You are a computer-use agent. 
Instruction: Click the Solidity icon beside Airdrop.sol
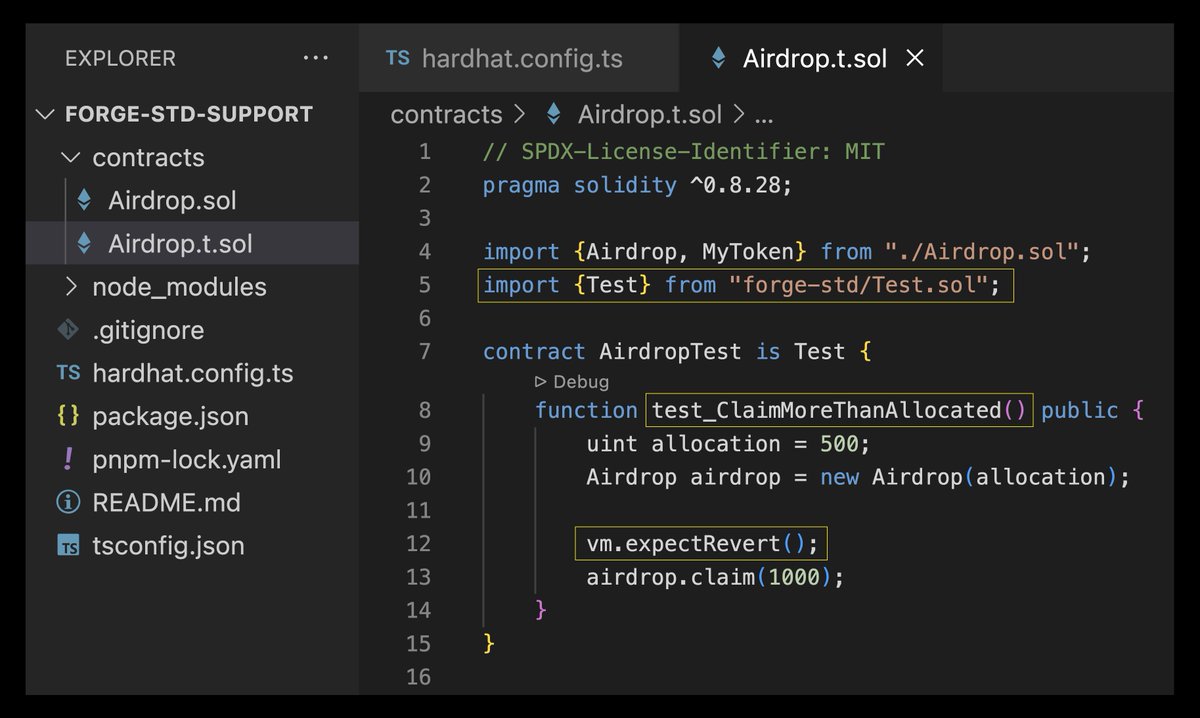click(84, 200)
